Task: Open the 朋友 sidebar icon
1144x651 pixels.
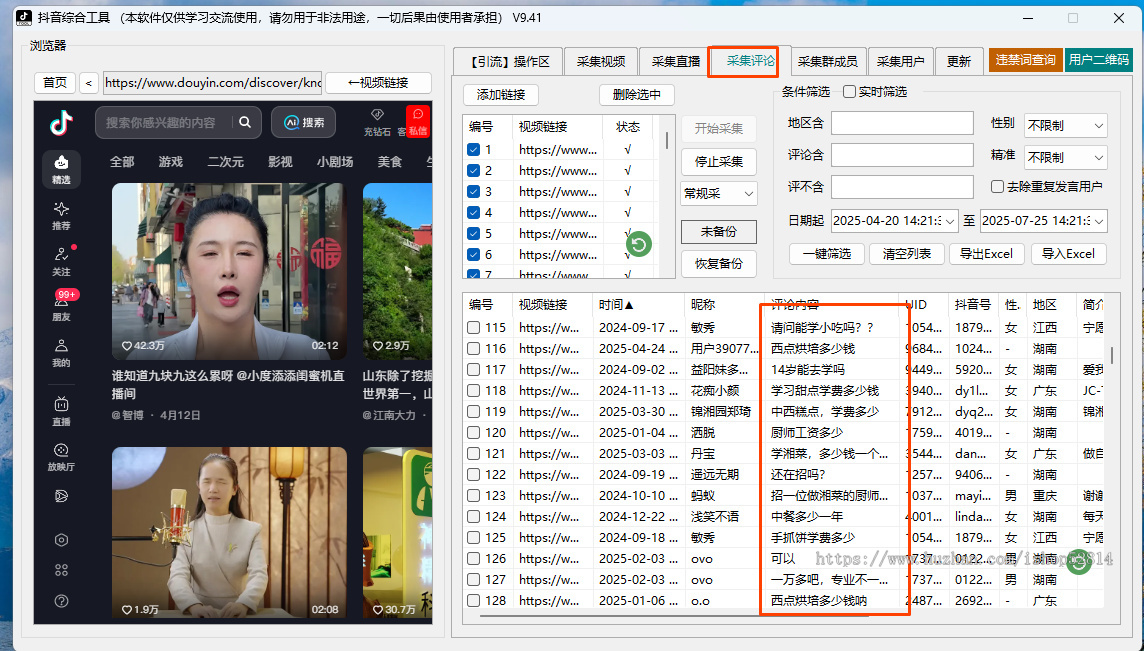Action: (61, 307)
